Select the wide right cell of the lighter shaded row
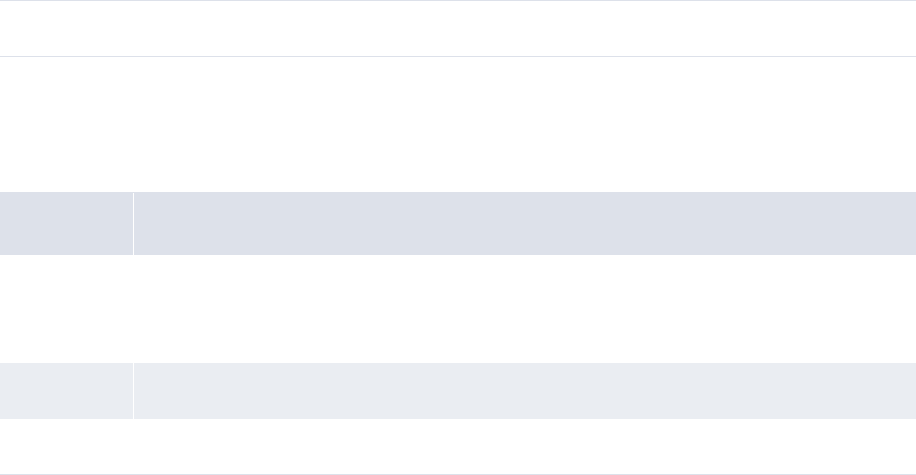916x475 pixels. tap(524, 391)
